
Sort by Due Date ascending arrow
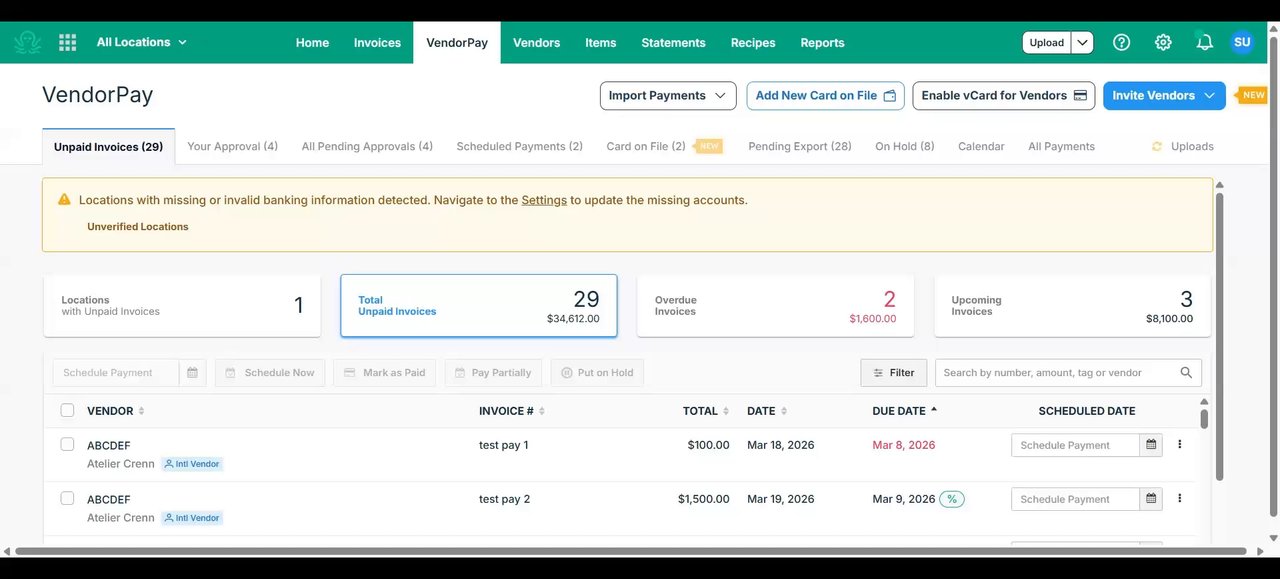click(934, 410)
